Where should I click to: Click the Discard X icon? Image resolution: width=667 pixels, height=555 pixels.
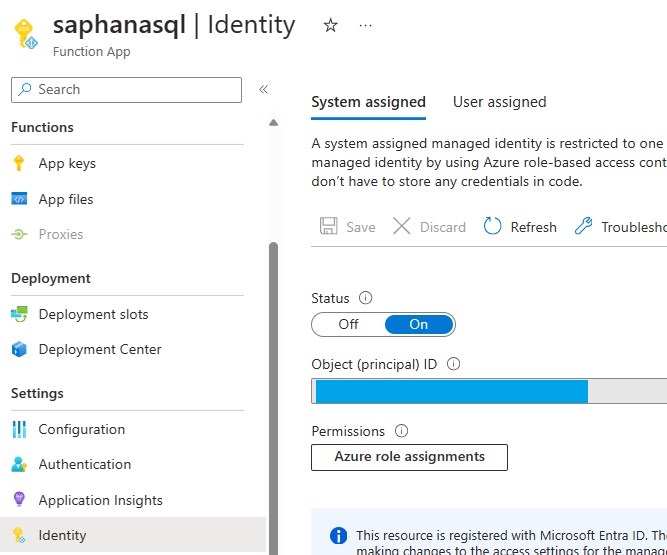(x=402, y=226)
